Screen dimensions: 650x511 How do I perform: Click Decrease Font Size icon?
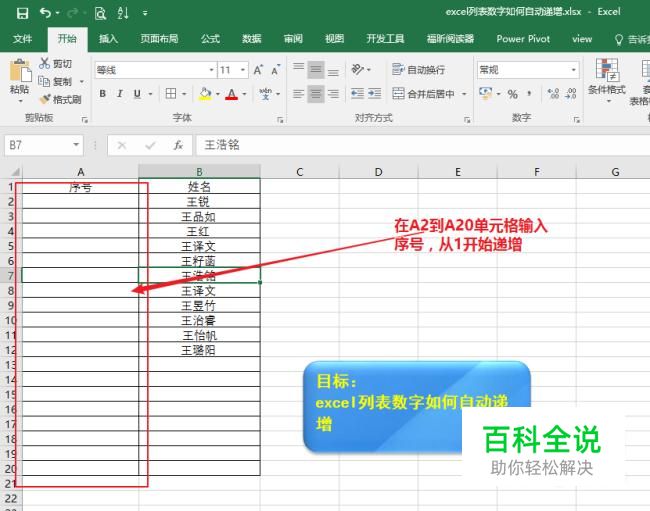pos(276,70)
